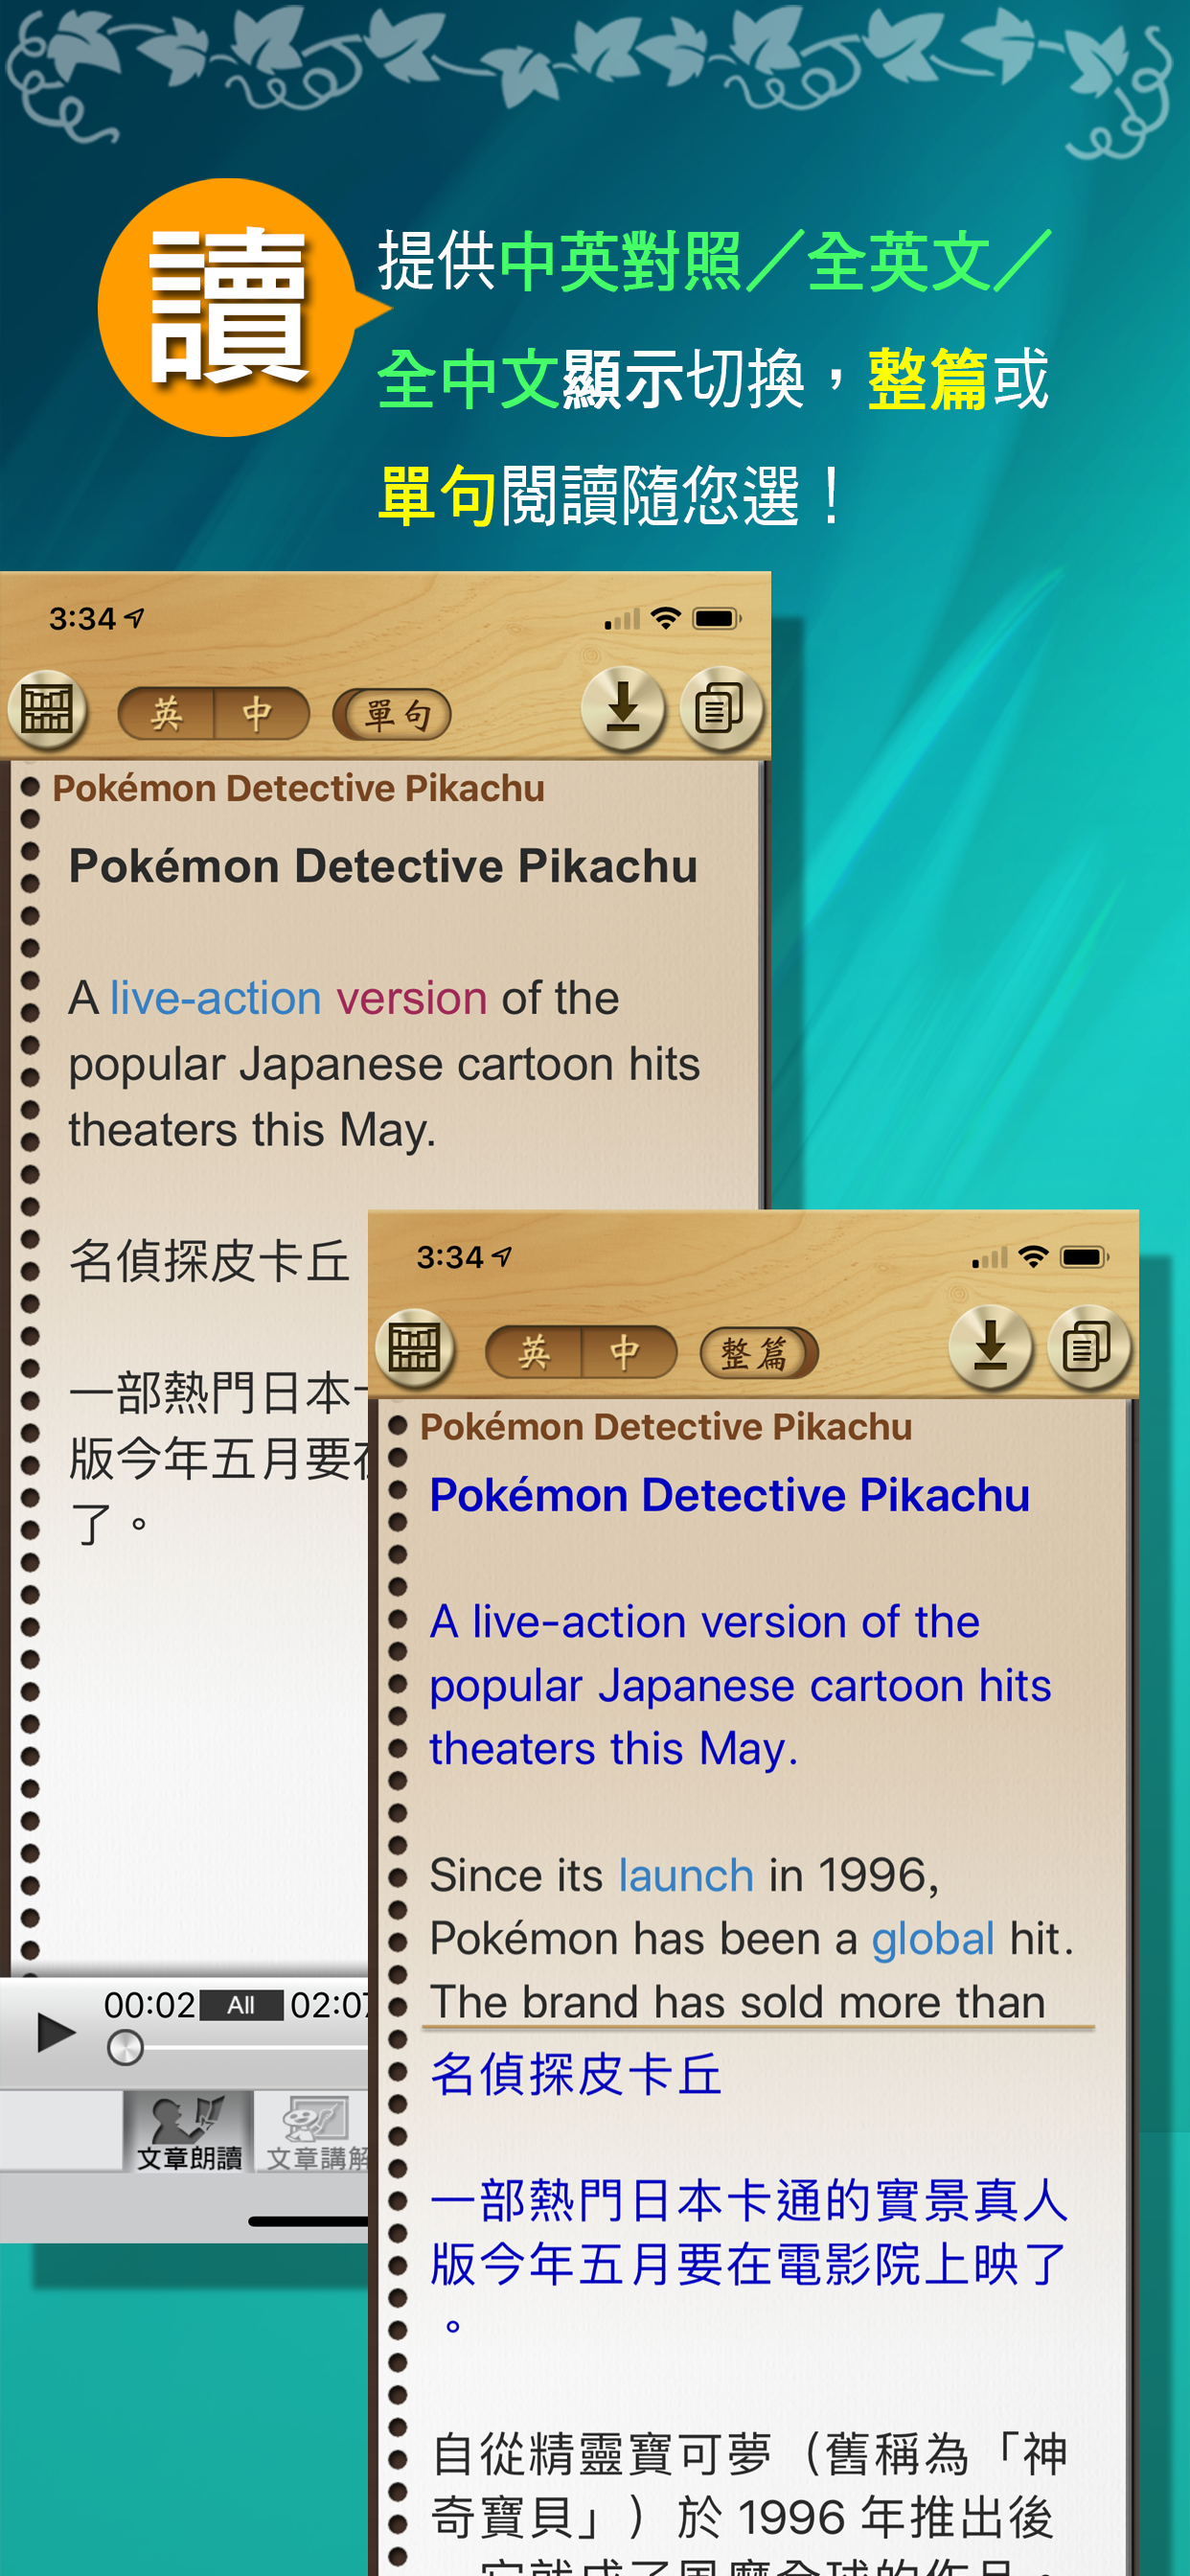Tap the download arrow icon in upper phone
1190x2576 pixels.
tap(623, 710)
